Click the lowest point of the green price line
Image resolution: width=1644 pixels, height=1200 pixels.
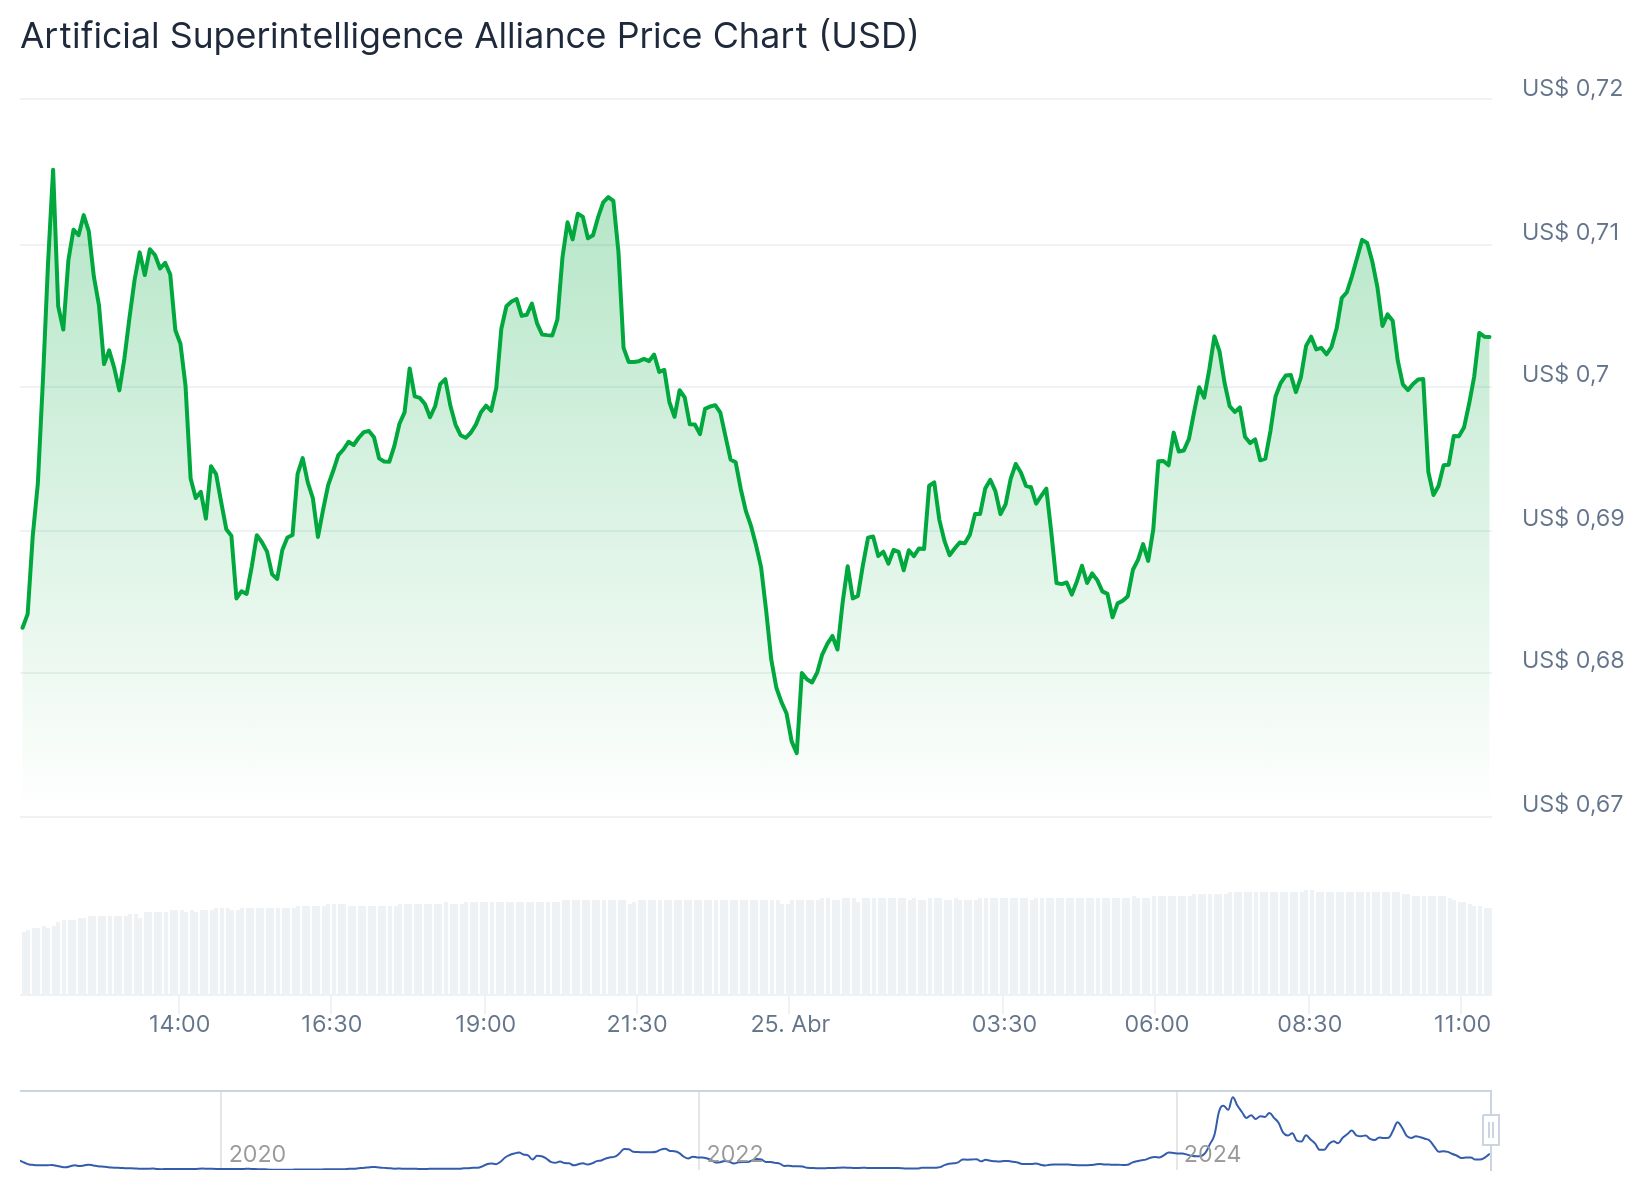click(x=796, y=753)
